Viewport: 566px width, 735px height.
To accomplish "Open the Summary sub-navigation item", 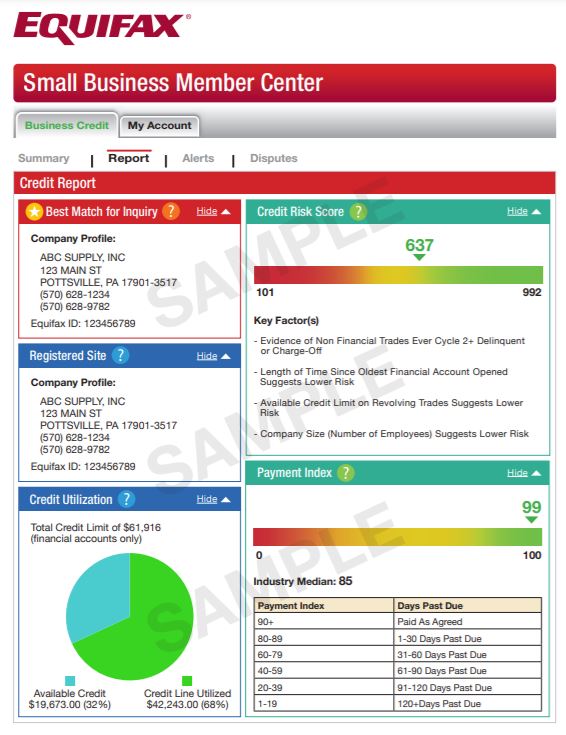I will [44, 158].
